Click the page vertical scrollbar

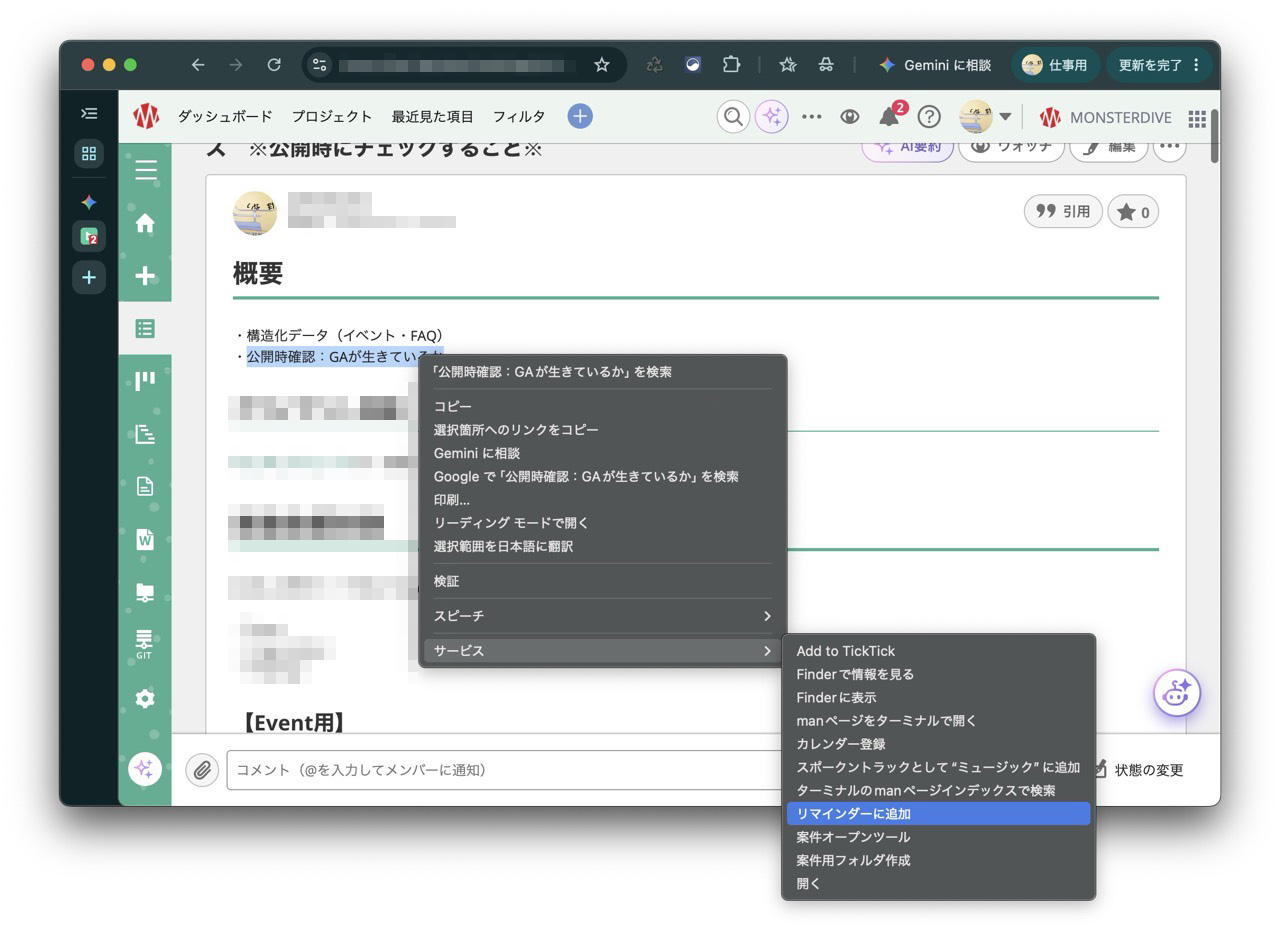1214,135
